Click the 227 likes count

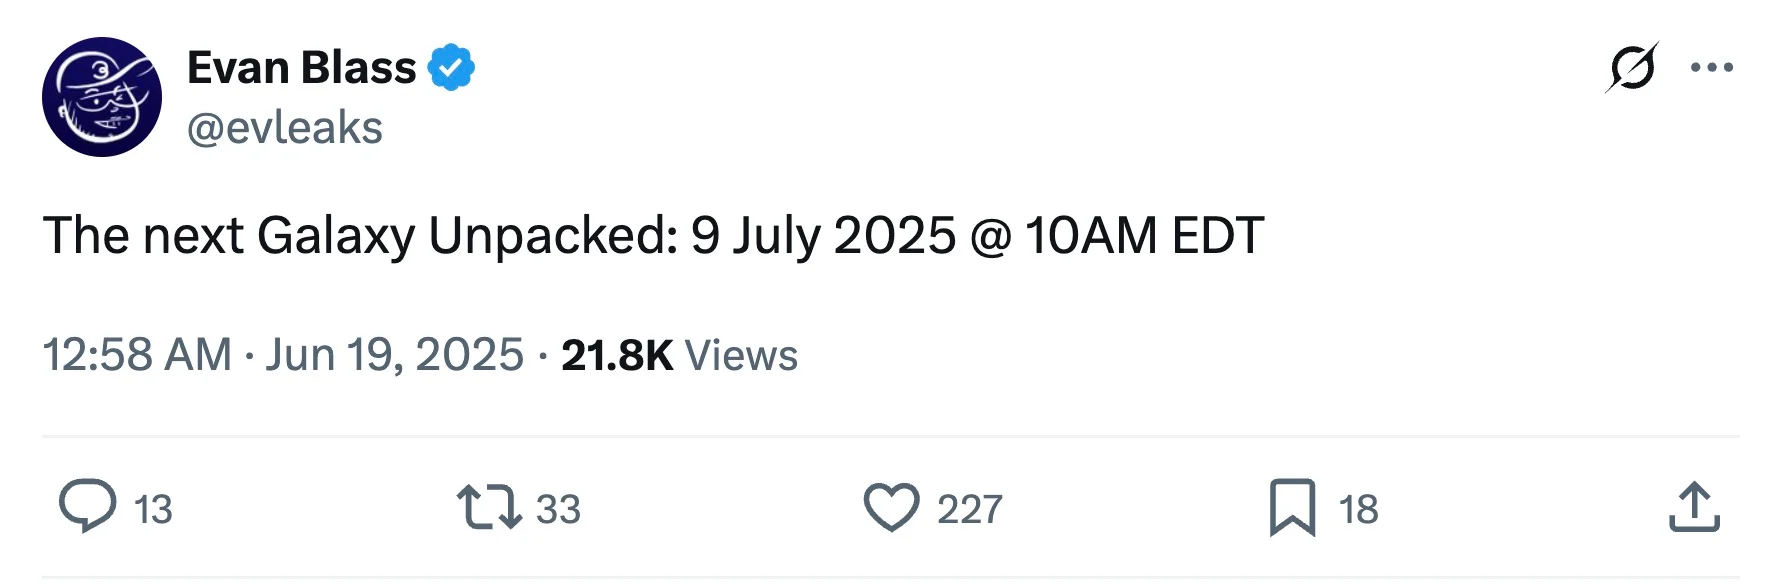969,509
